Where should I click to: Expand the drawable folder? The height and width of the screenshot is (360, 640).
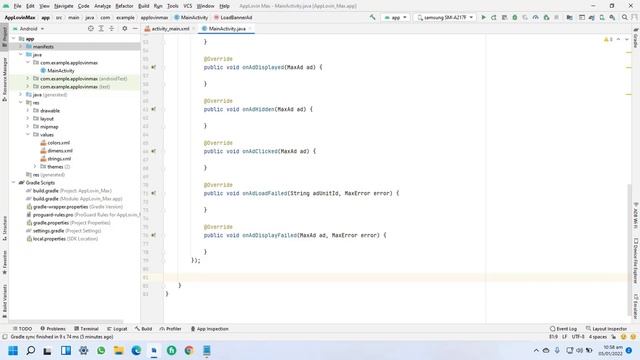[x=28, y=111]
